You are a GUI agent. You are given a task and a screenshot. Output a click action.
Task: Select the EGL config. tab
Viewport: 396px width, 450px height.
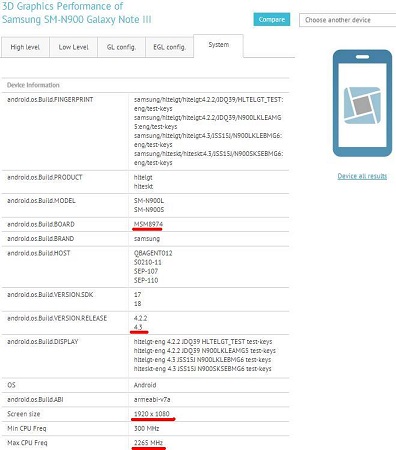pos(169,47)
